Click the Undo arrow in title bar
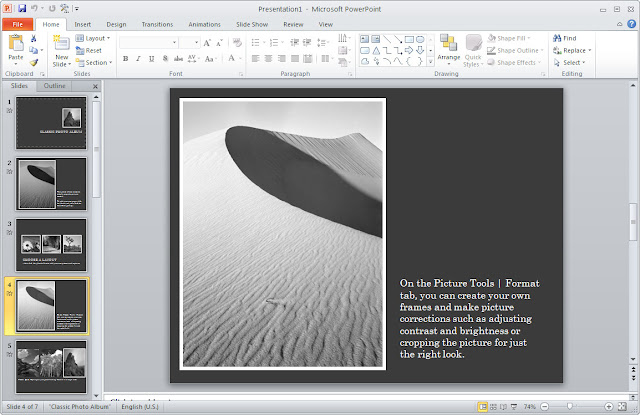The width and height of the screenshot is (640, 415). pos(34,8)
